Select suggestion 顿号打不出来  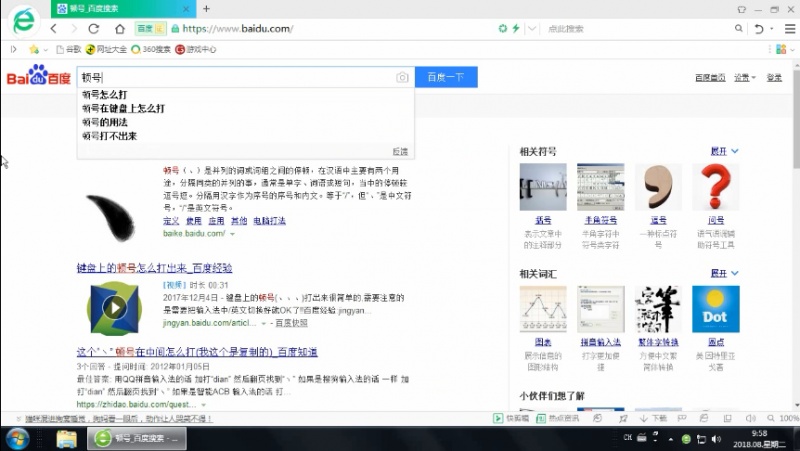coord(109,136)
